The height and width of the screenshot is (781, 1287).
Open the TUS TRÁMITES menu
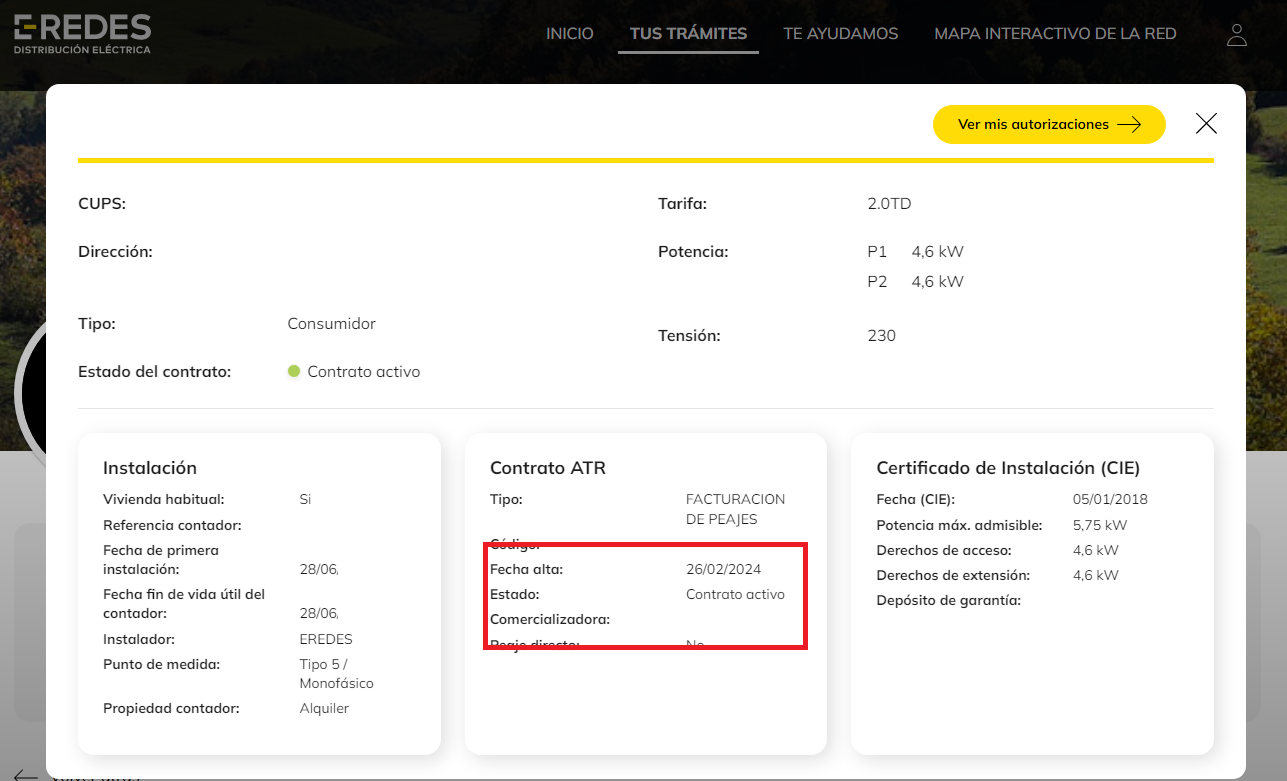(x=688, y=34)
